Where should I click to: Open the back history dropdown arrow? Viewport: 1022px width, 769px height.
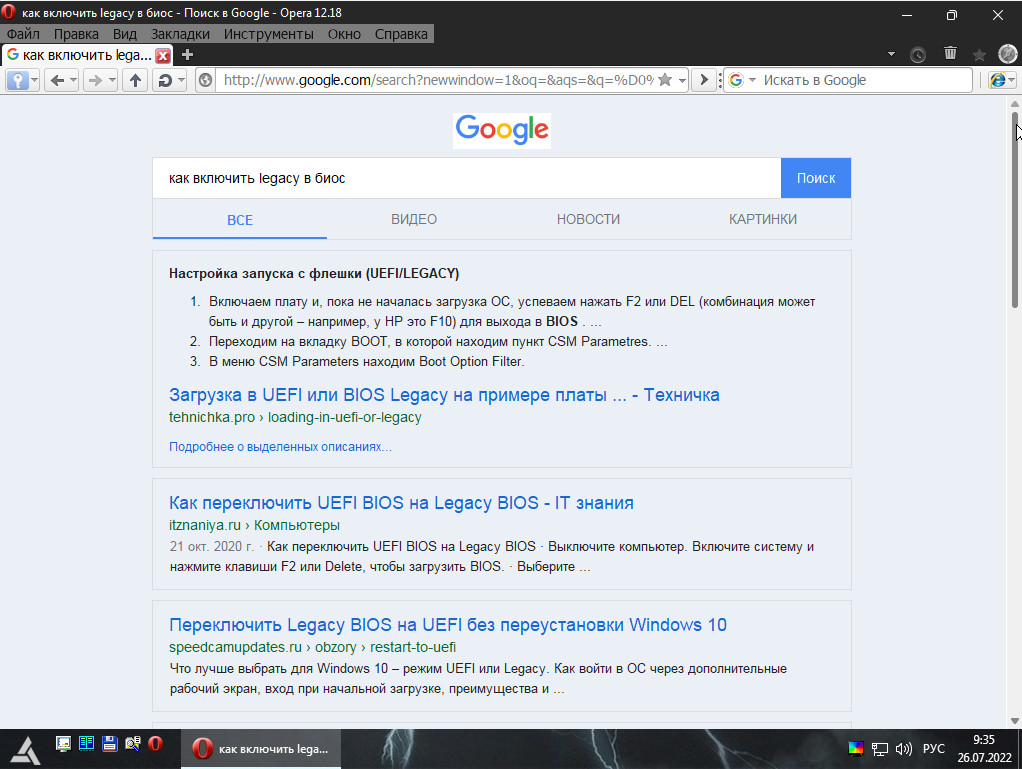73,80
